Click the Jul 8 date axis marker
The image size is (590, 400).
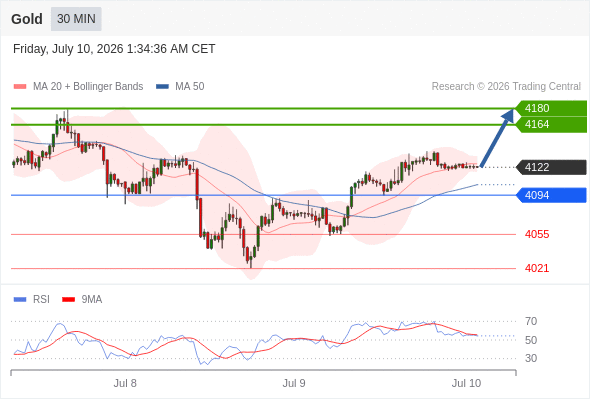(x=125, y=383)
